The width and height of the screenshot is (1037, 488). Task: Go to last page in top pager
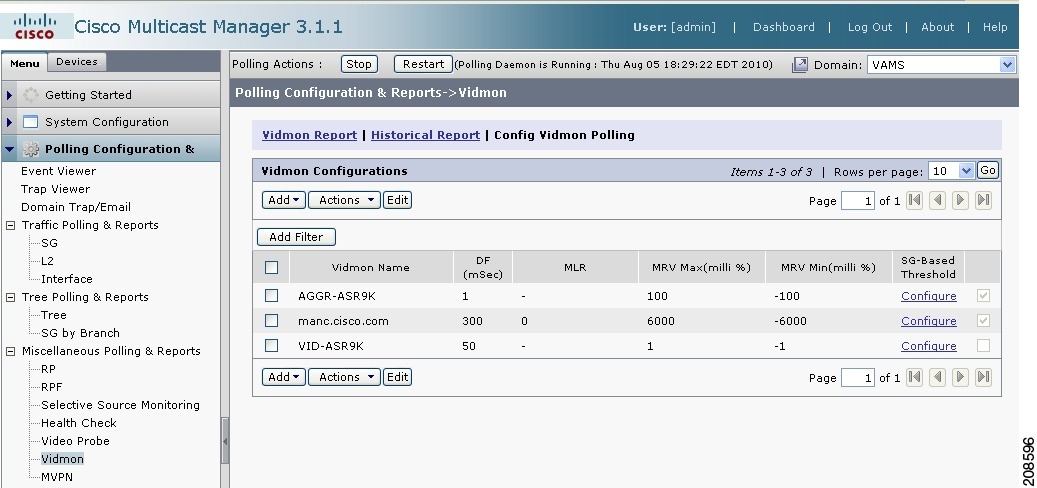point(983,200)
